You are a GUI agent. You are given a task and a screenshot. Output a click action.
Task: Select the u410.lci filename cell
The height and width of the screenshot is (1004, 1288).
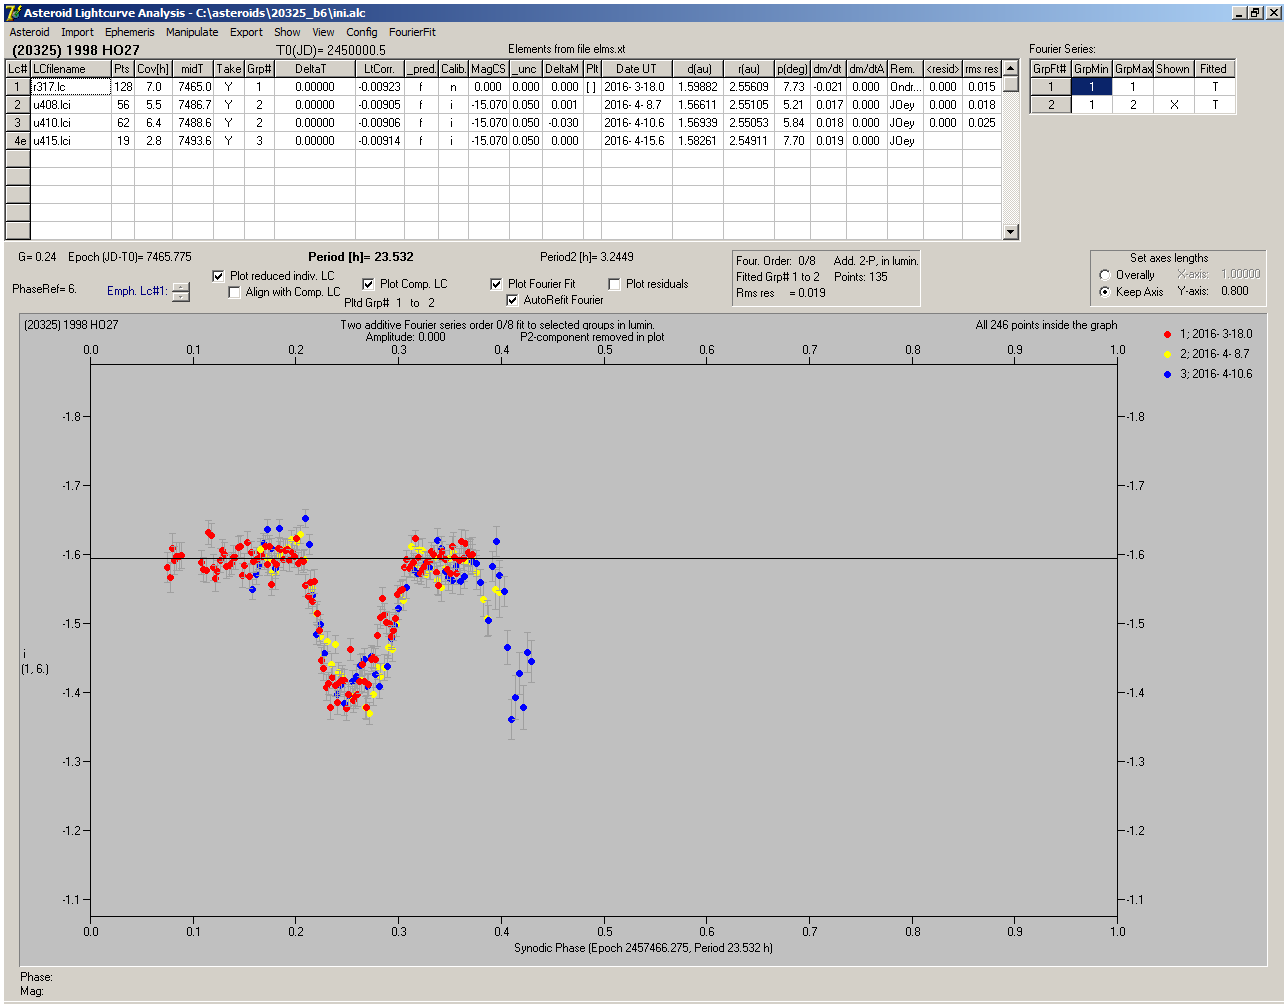point(70,123)
